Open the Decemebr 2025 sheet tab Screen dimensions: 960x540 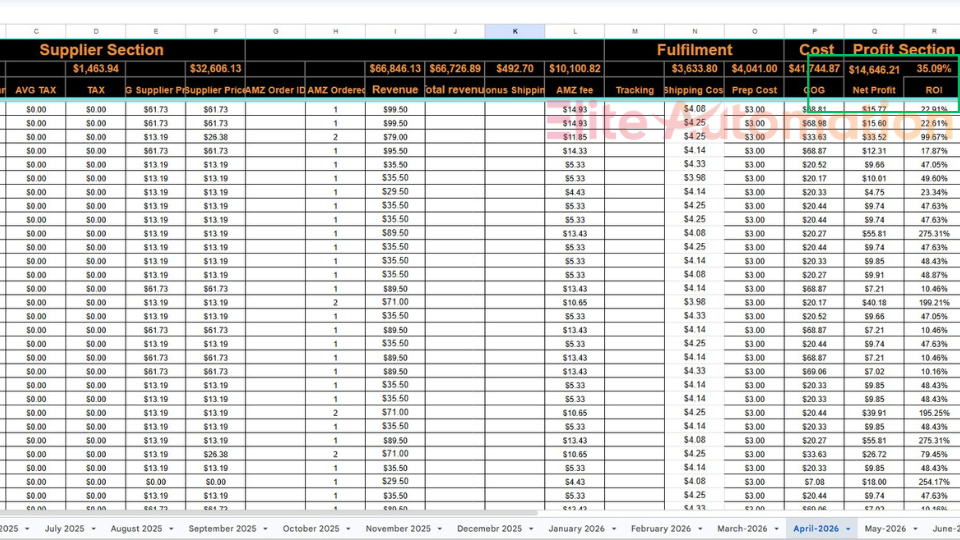[489, 528]
